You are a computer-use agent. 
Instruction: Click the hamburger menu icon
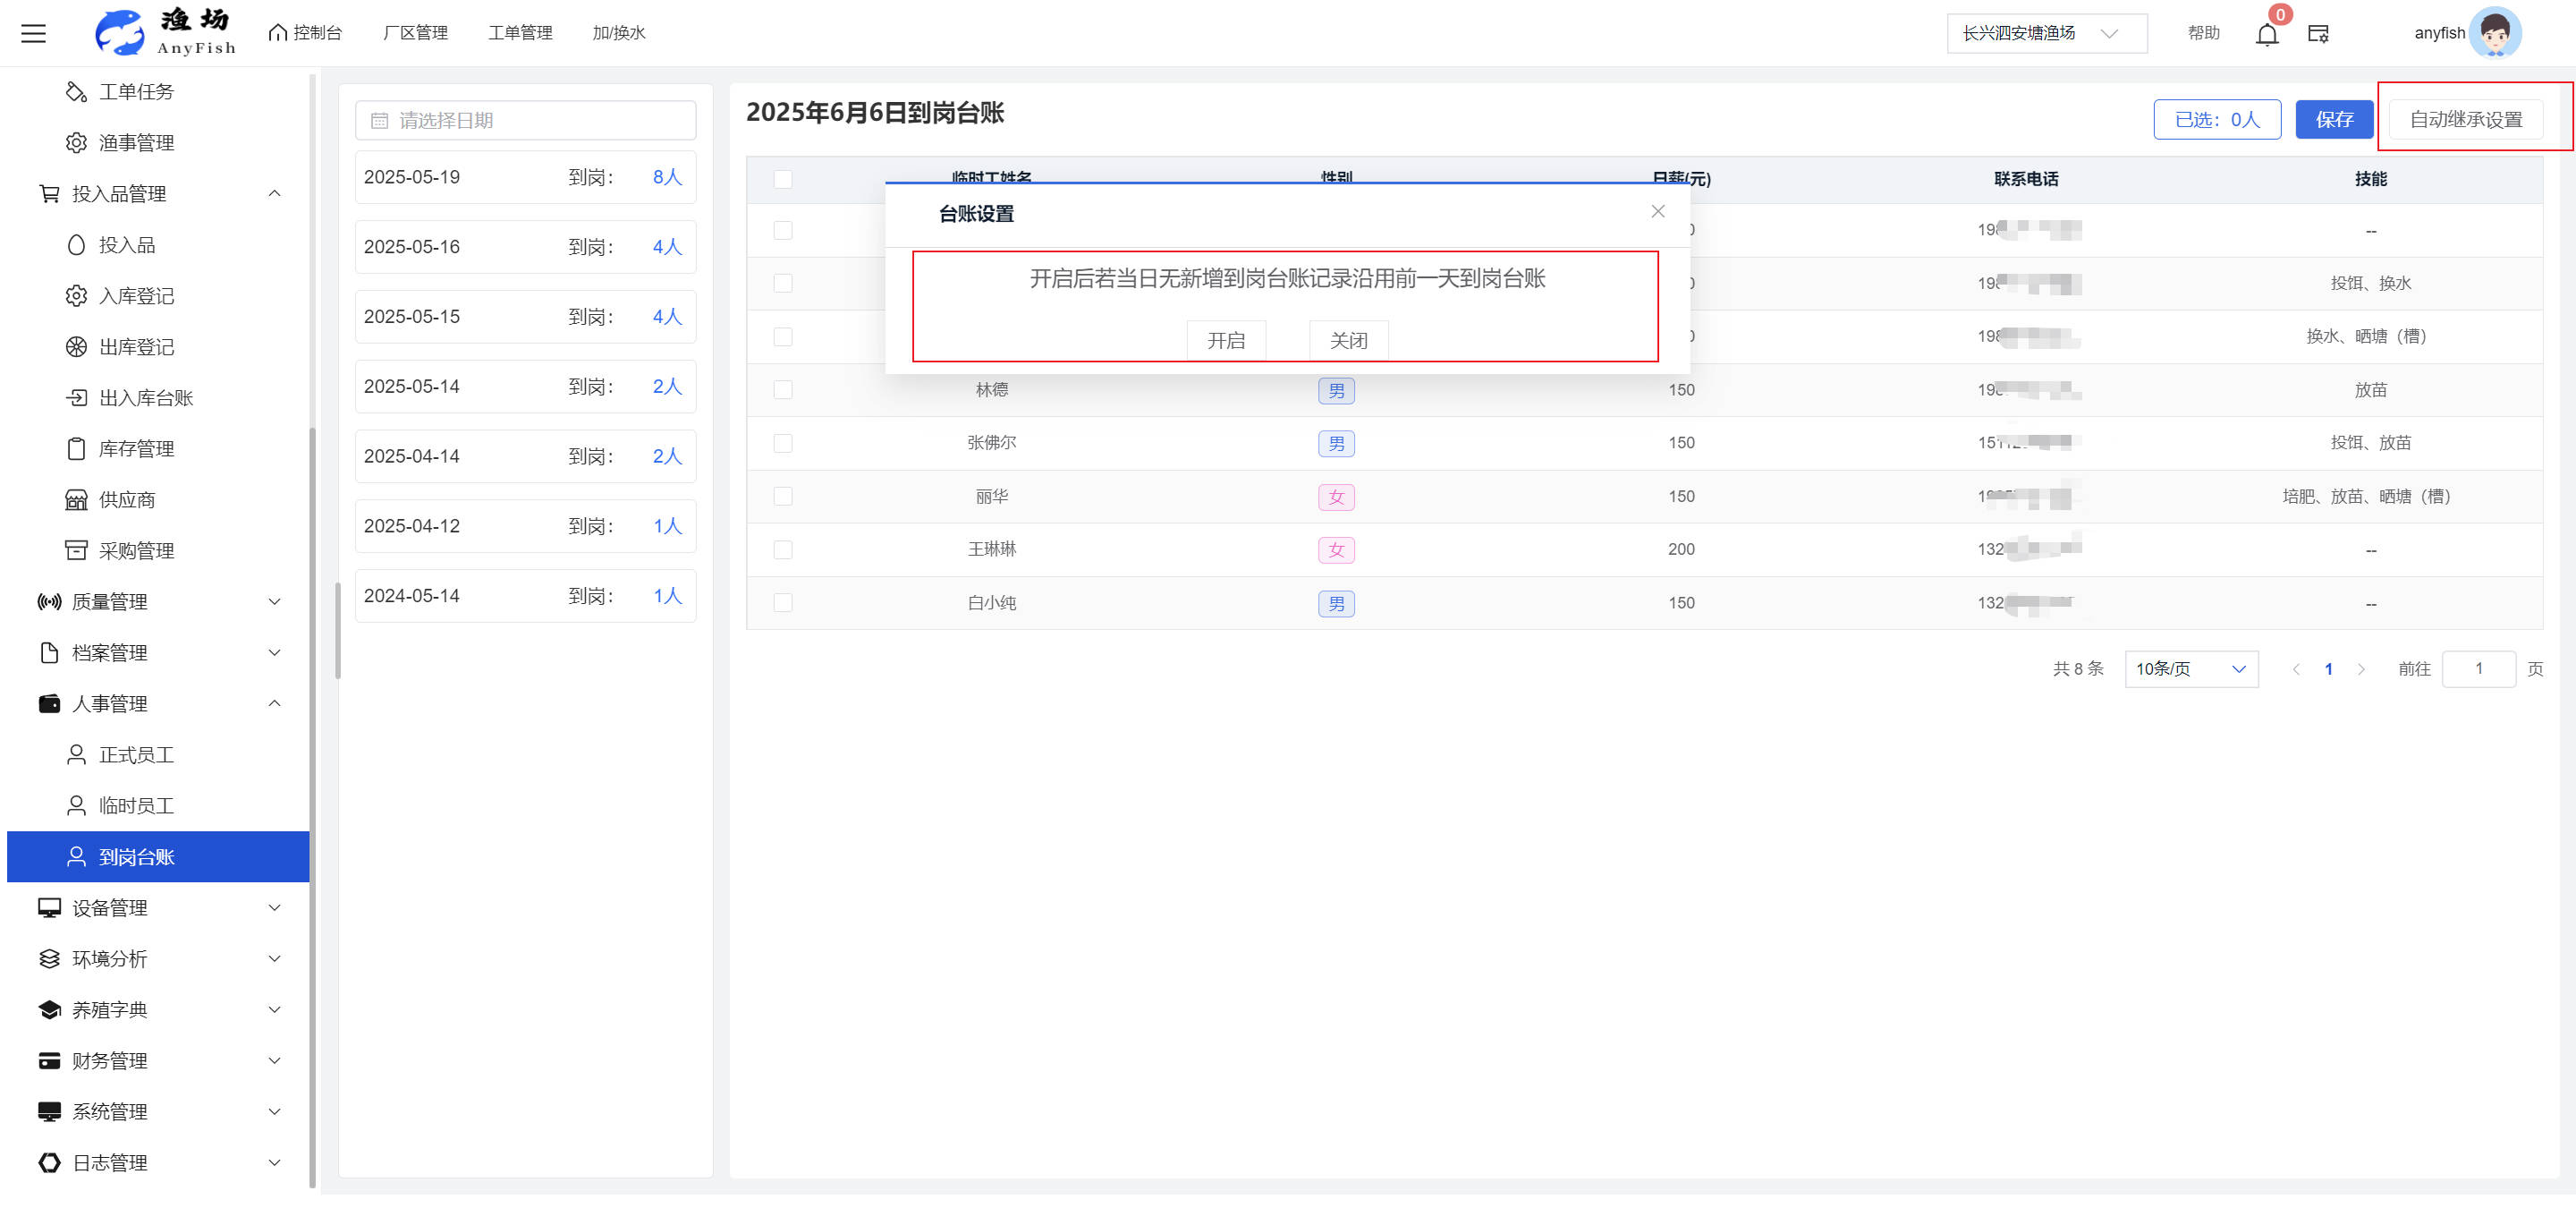click(x=33, y=33)
